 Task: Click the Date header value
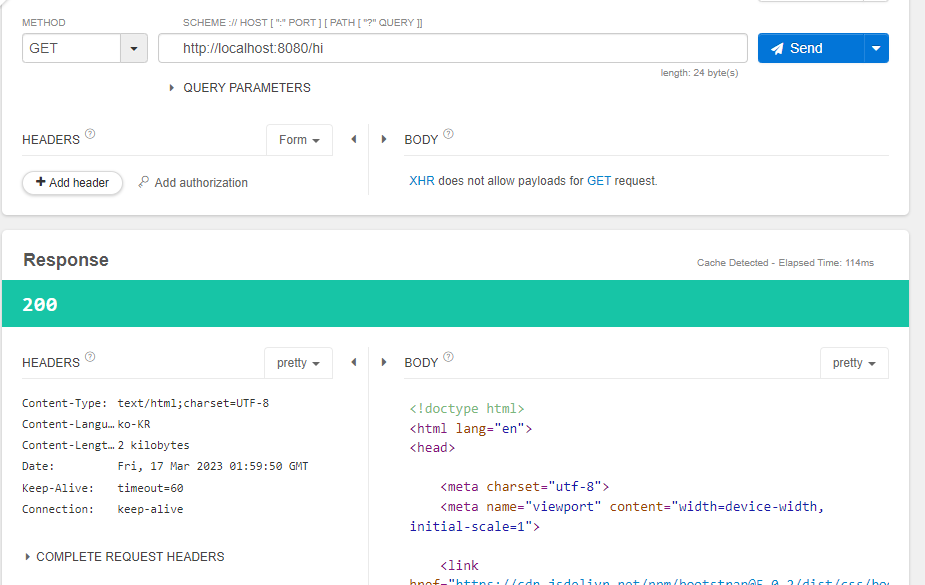pyautogui.click(x=213, y=466)
